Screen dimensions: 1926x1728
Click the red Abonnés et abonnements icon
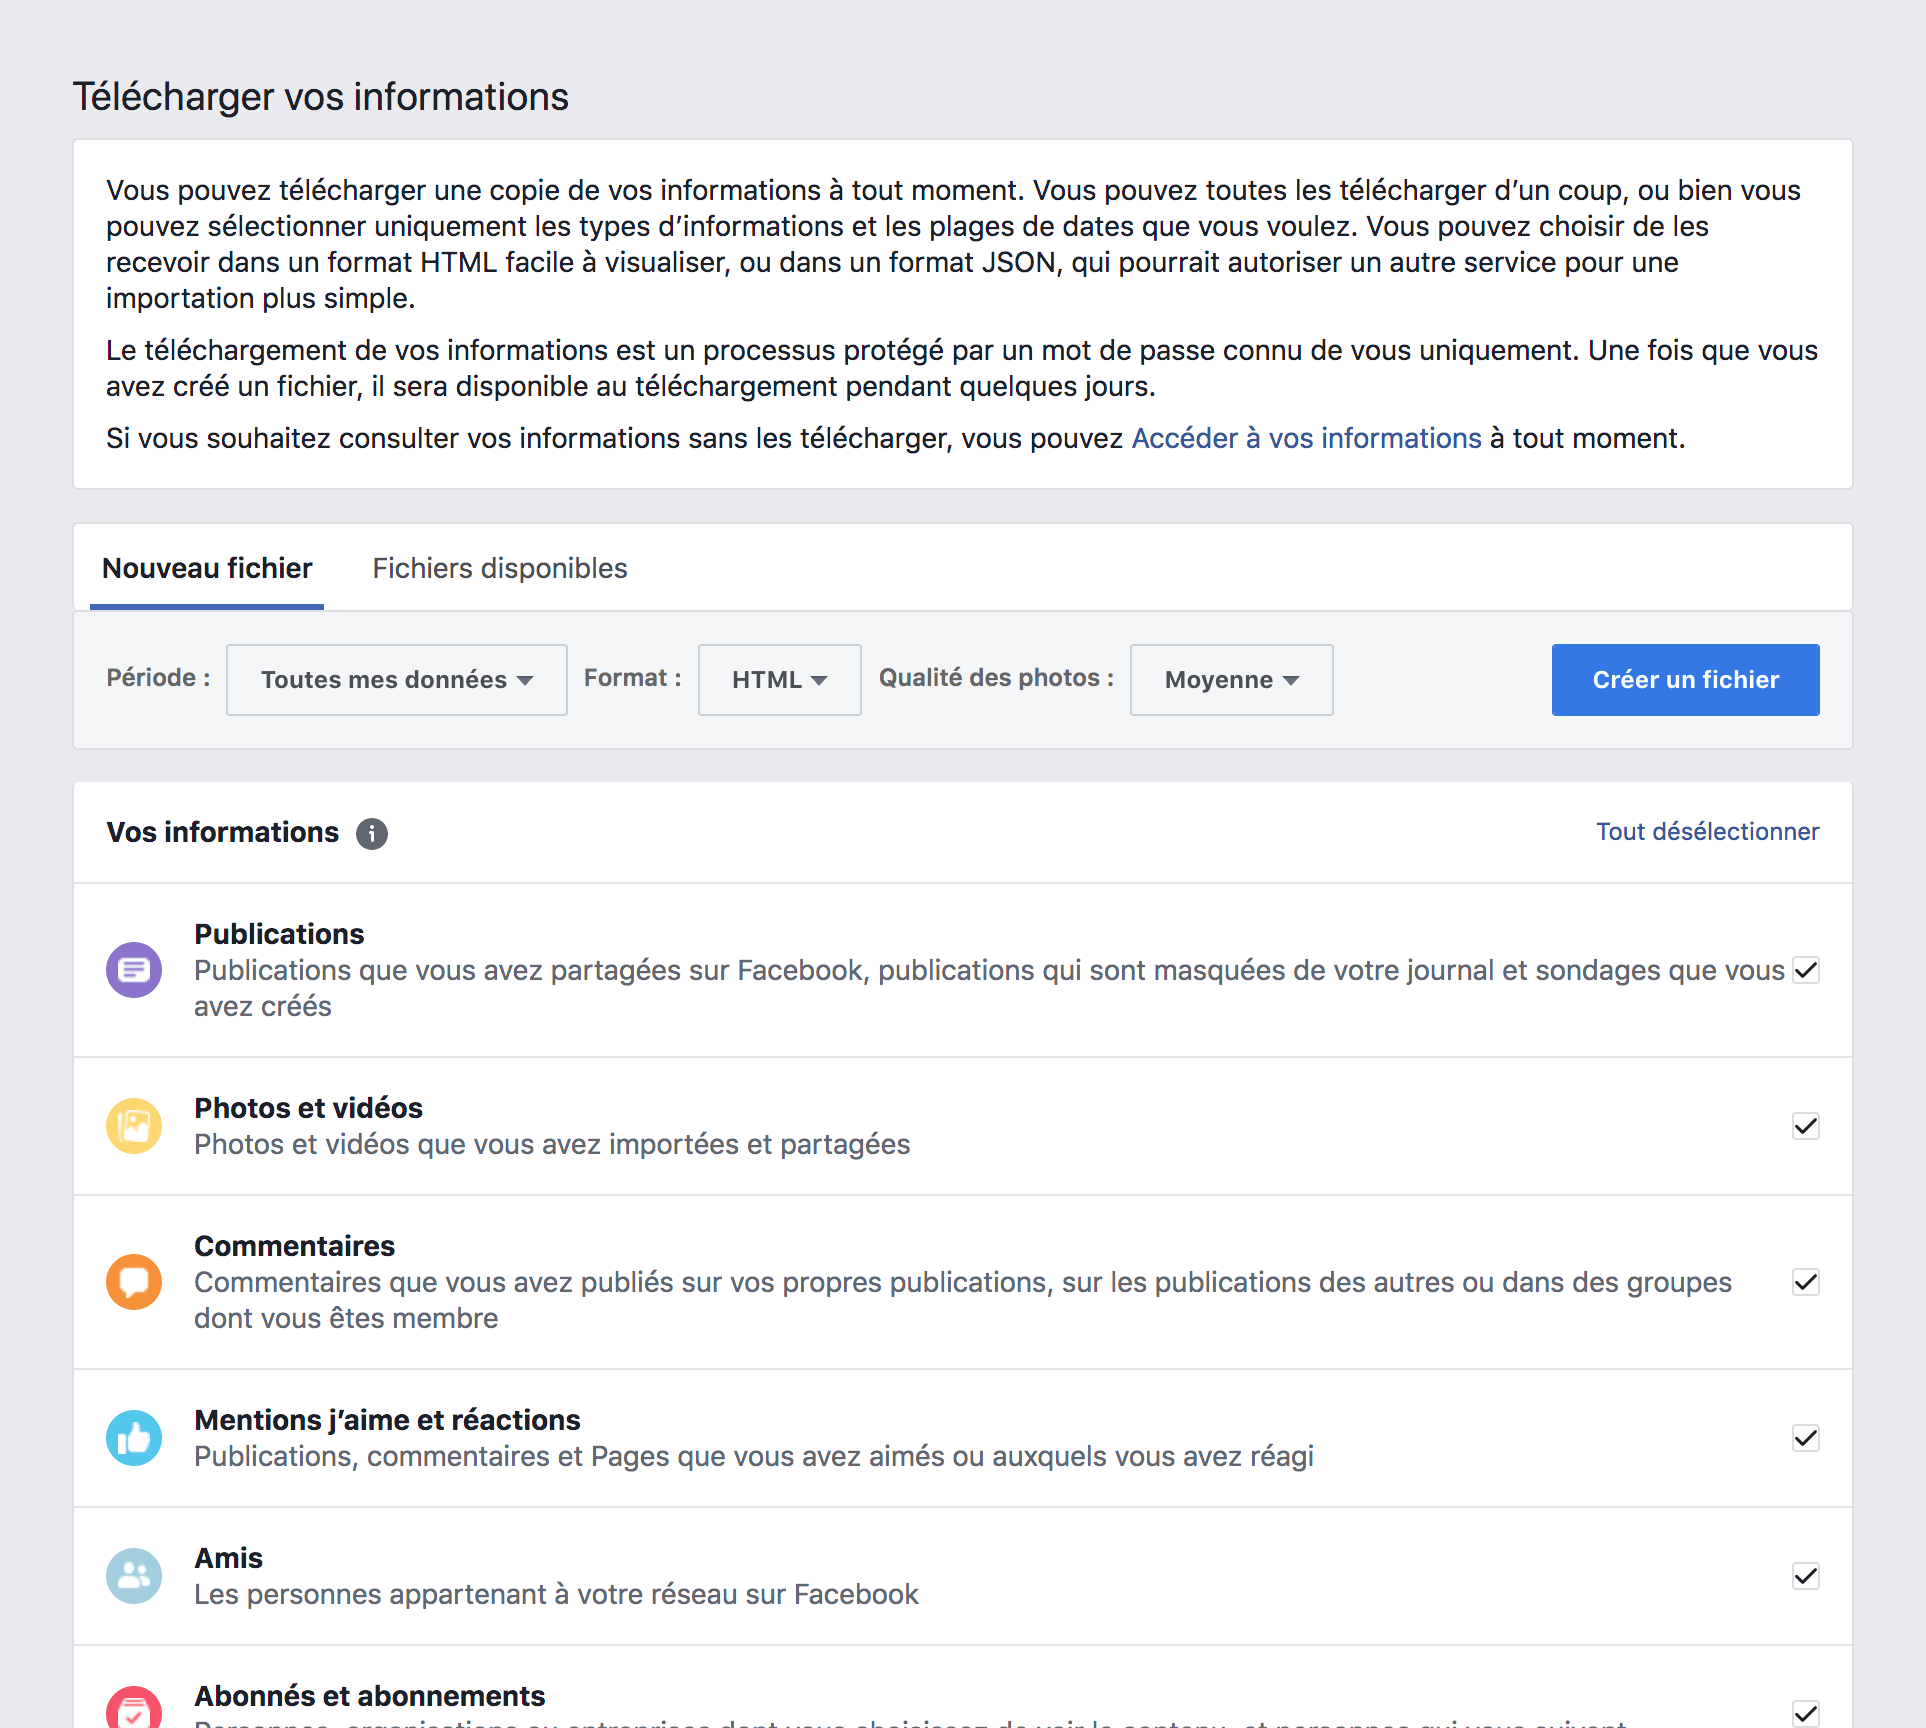[x=134, y=1708]
